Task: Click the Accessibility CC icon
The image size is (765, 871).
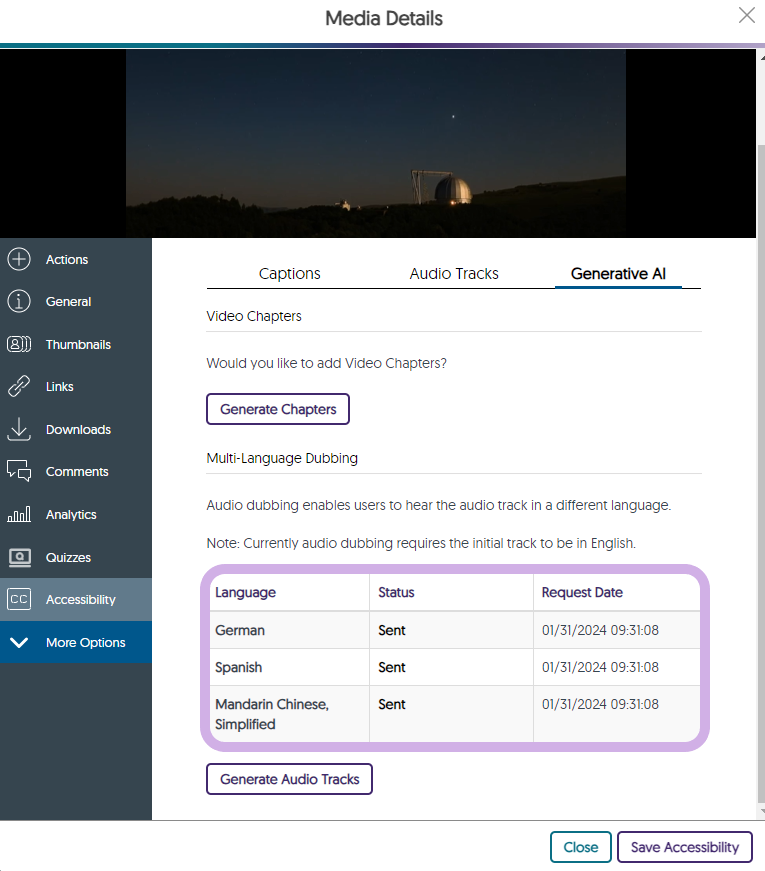Action: point(19,600)
